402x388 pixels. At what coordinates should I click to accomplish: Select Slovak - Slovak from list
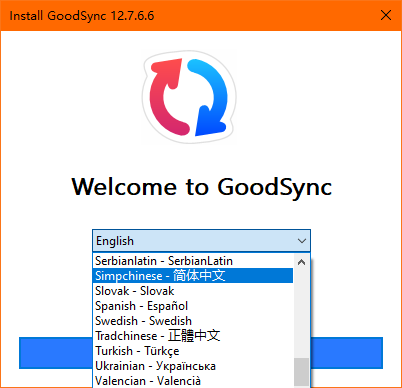point(193,291)
